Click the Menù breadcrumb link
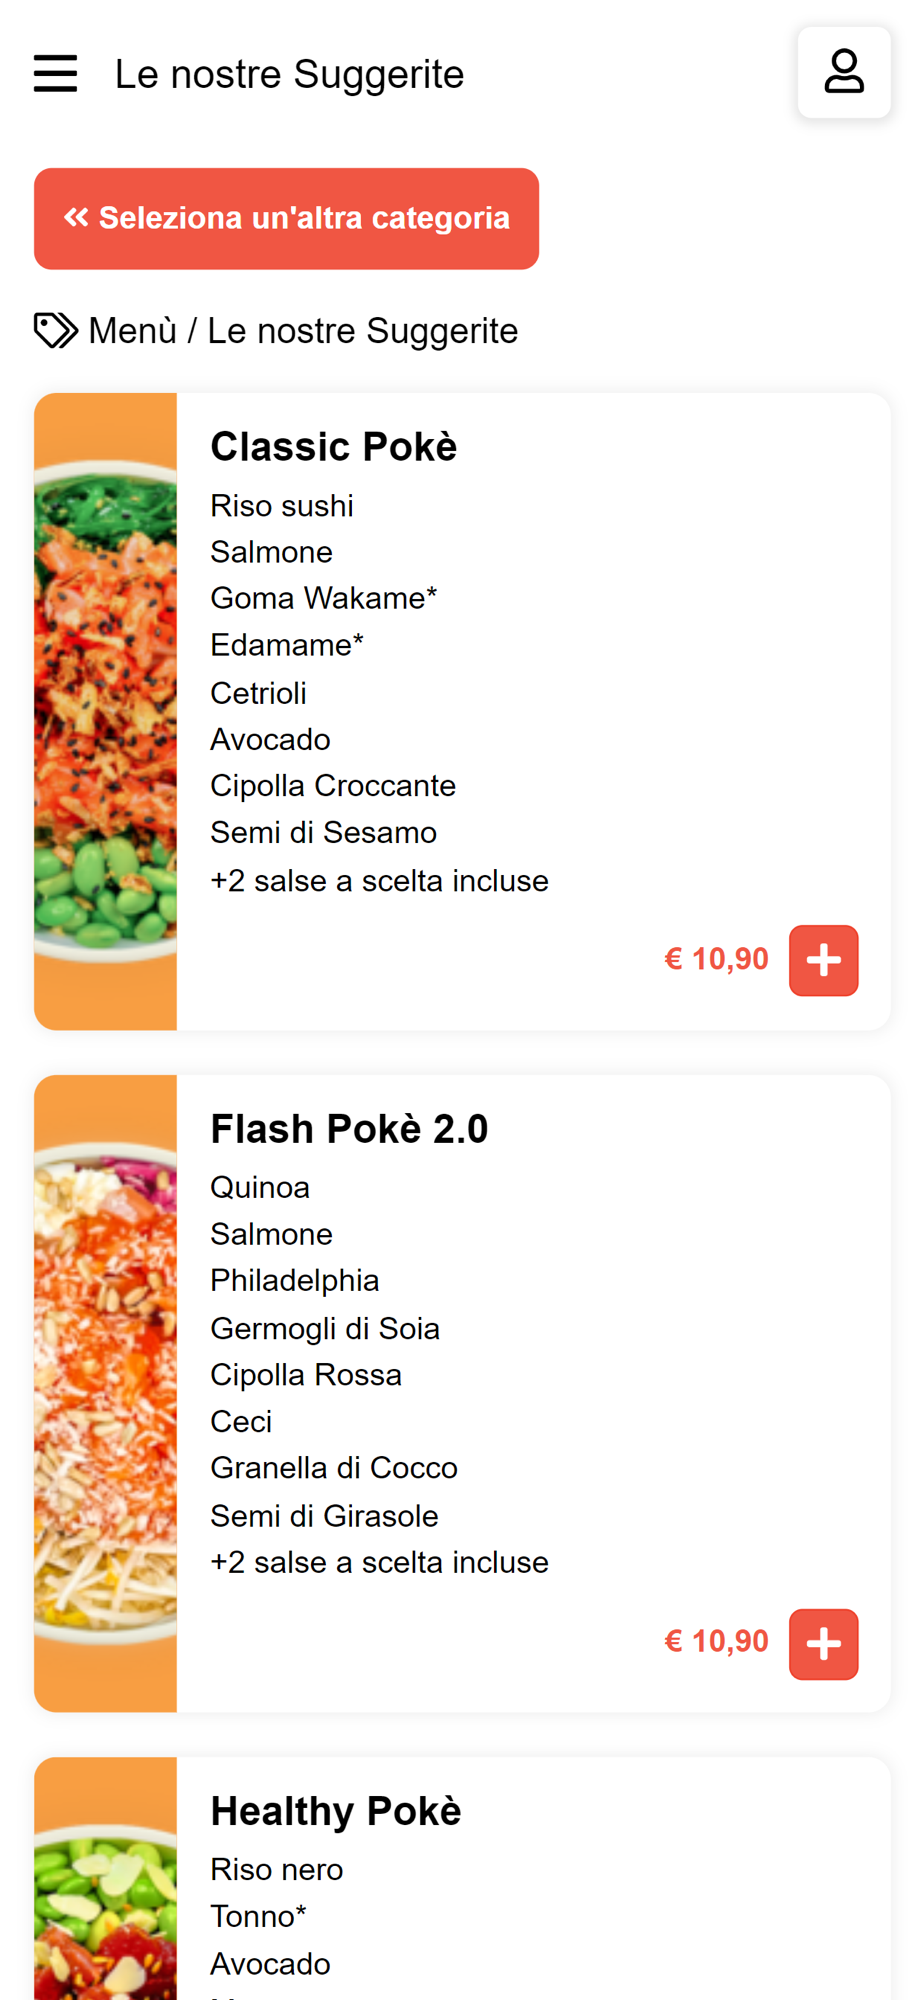Viewport: 924px width, 2000px height. click(x=132, y=331)
